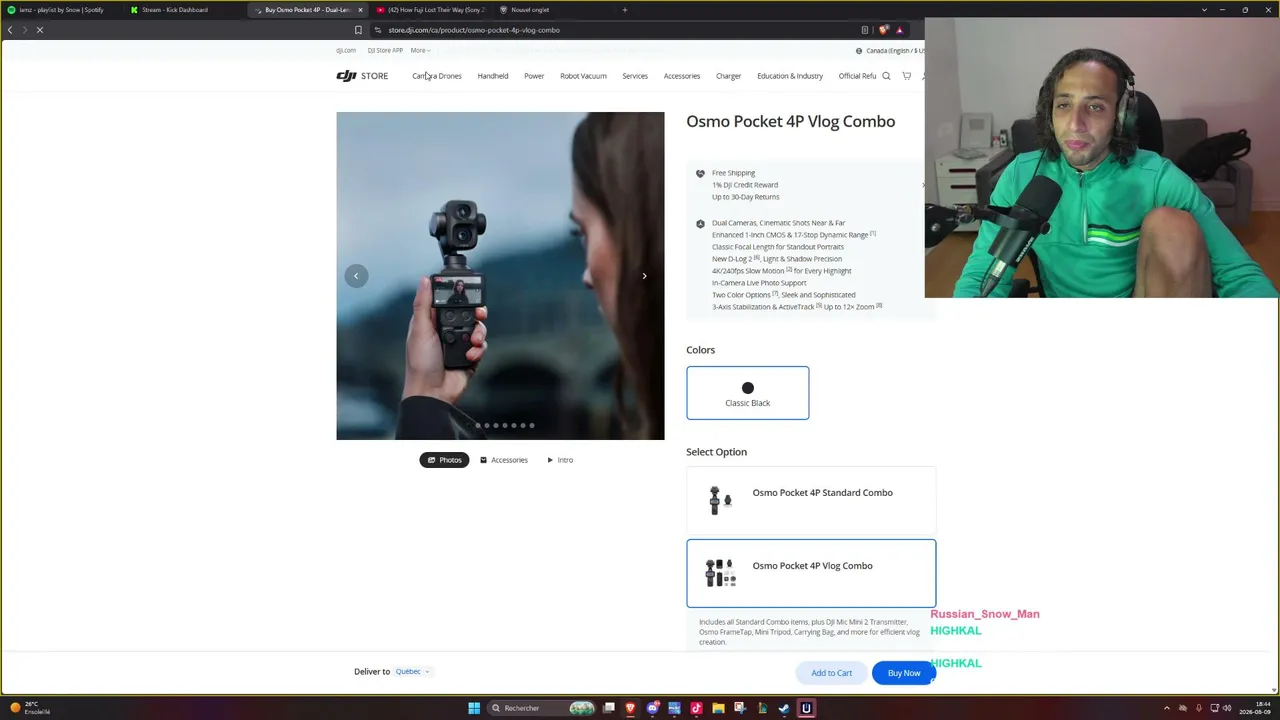The height and width of the screenshot is (720, 1280).
Task: Click the microphone tray icon
Action: pos(1199,709)
